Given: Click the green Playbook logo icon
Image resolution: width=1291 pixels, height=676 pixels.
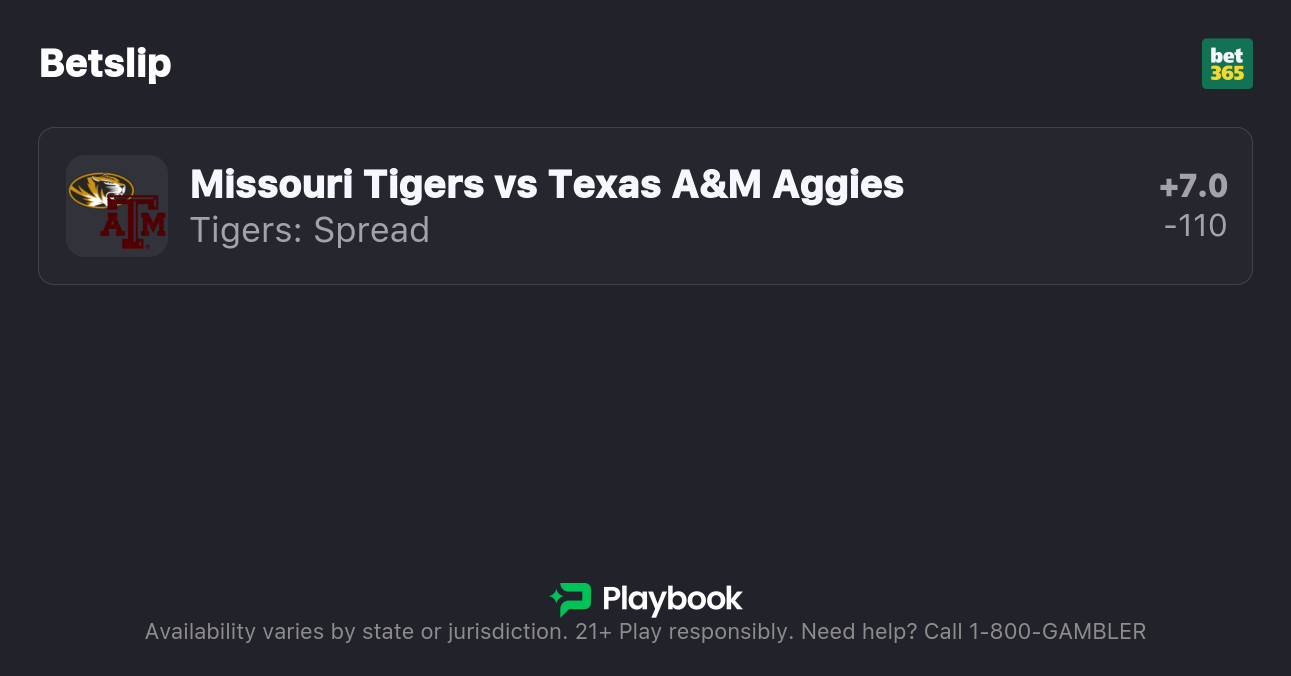Looking at the screenshot, I should [571, 599].
